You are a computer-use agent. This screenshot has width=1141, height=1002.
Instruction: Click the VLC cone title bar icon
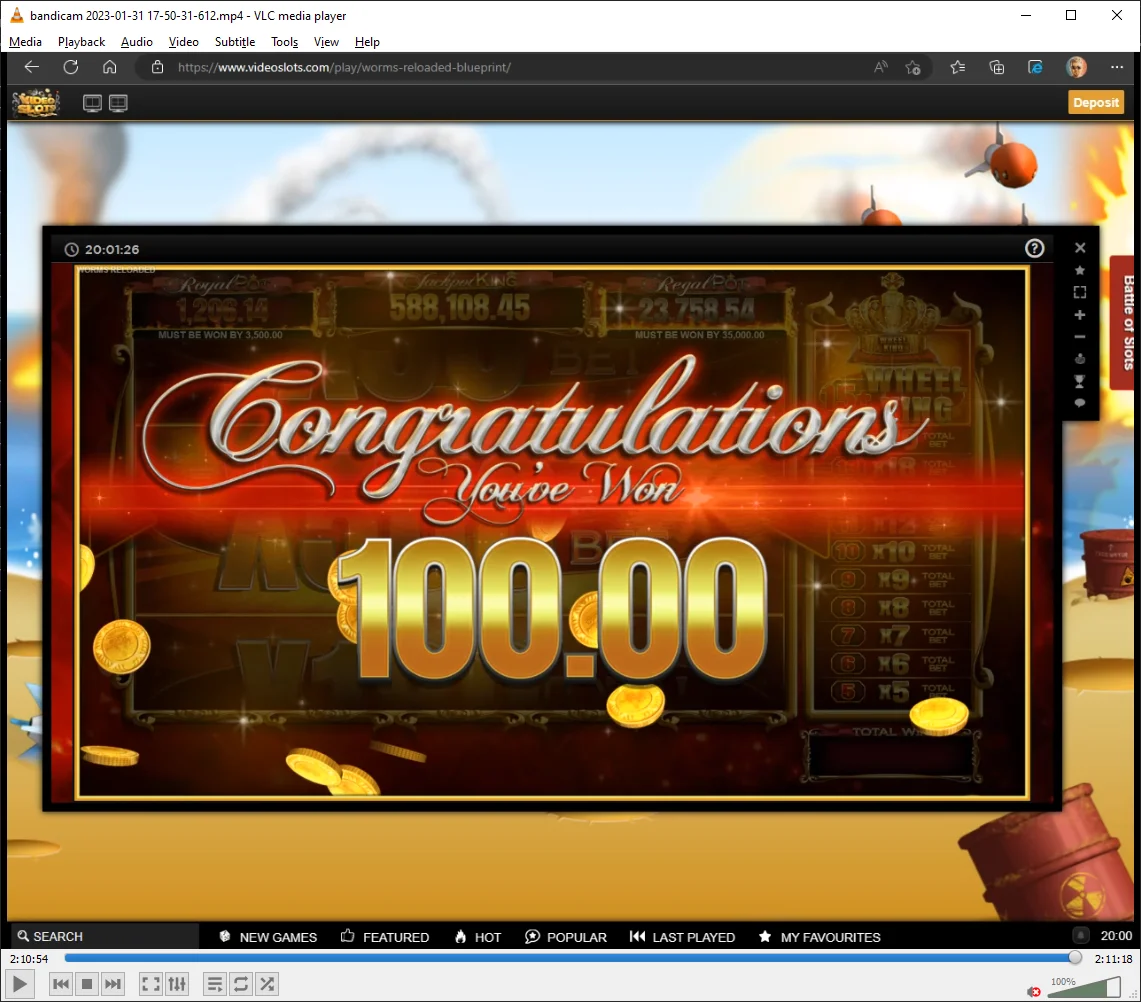tap(17, 15)
